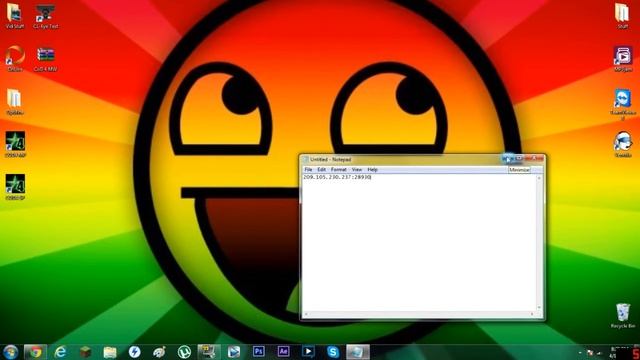Open Notepad View menu
The height and width of the screenshot is (360, 640).
pos(357,169)
